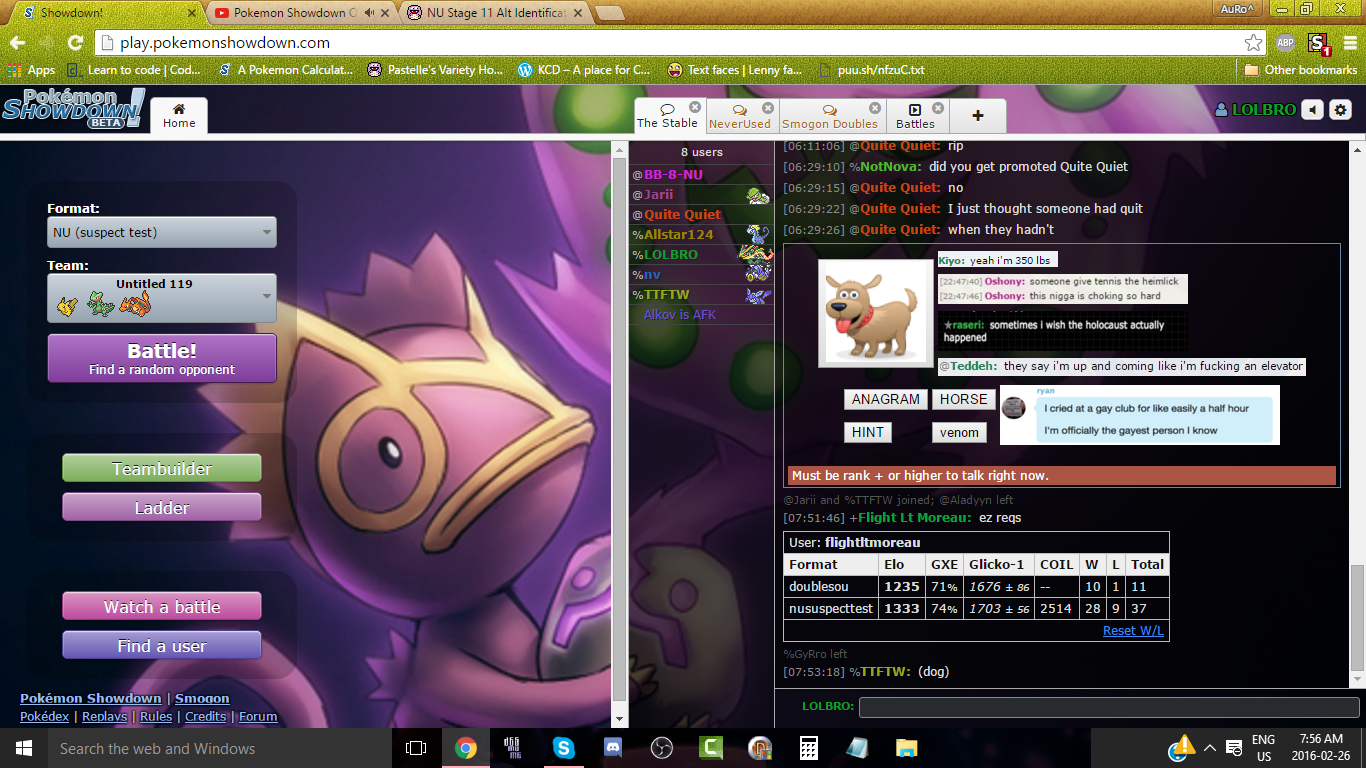Click Watch a battle button

click(x=162, y=606)
